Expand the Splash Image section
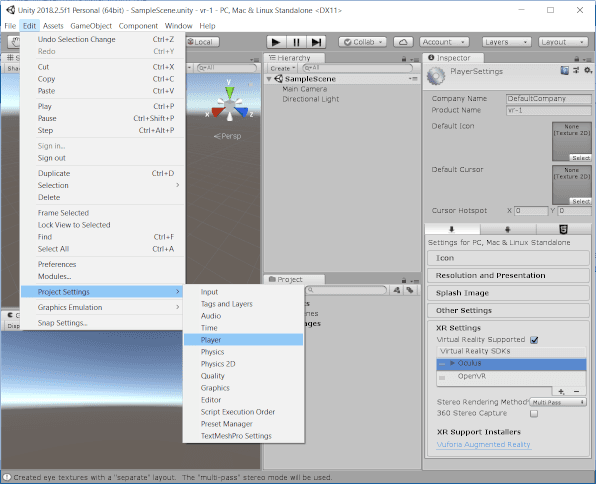 pos(508,293)
